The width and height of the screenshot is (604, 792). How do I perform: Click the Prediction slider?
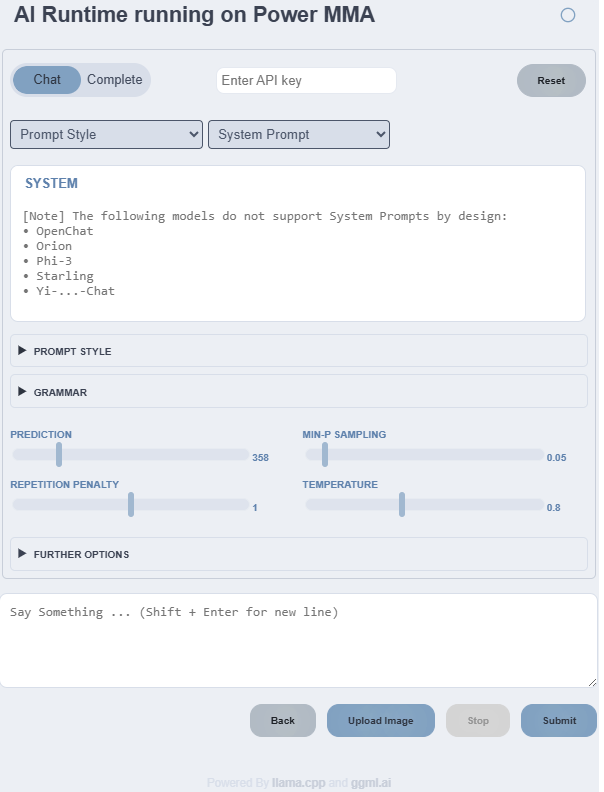tap(130, 455)
